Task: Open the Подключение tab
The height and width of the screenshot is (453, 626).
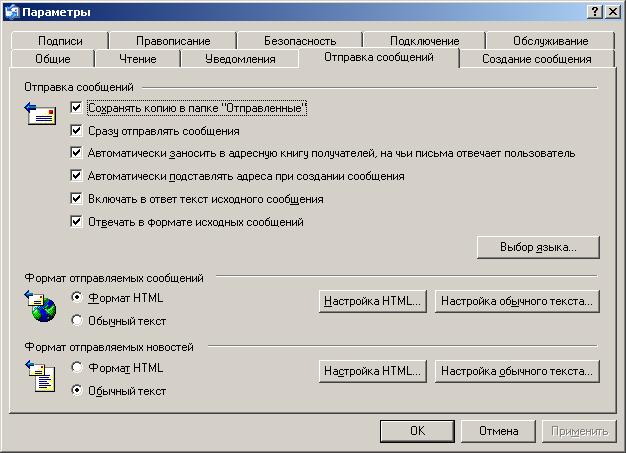Action: 424,41
